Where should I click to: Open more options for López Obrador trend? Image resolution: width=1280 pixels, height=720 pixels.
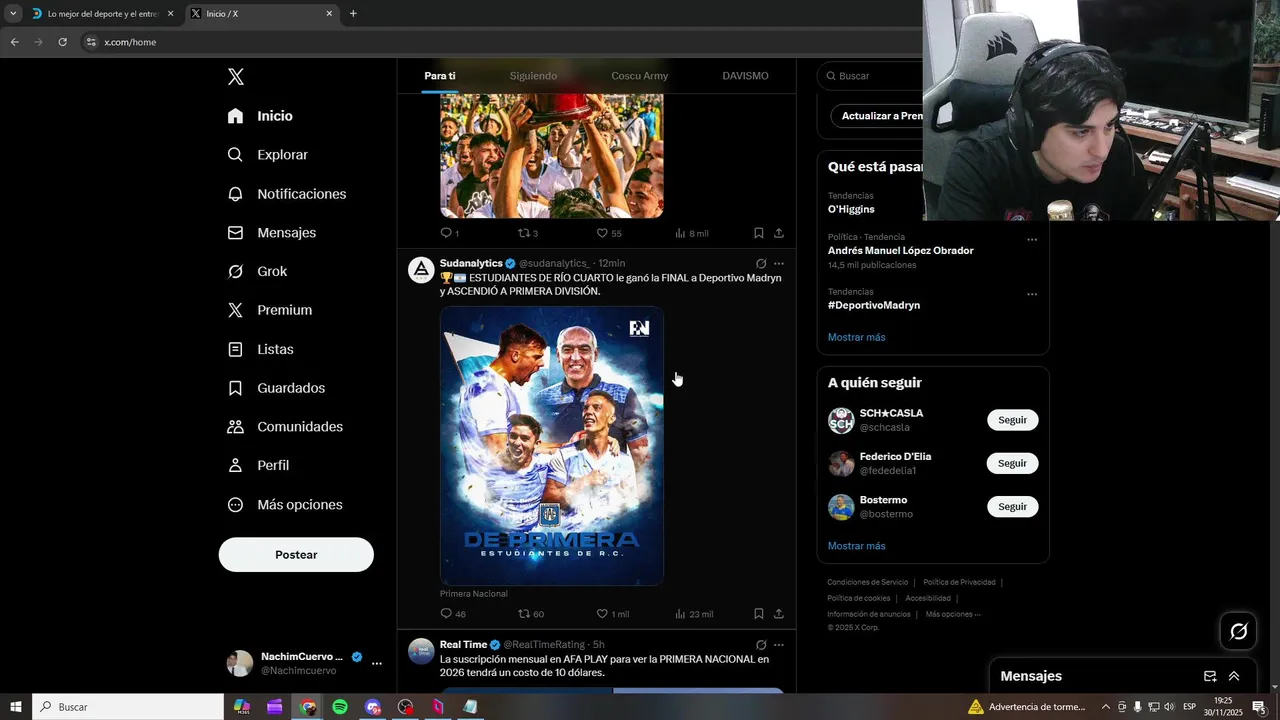tap(1032, 240)
